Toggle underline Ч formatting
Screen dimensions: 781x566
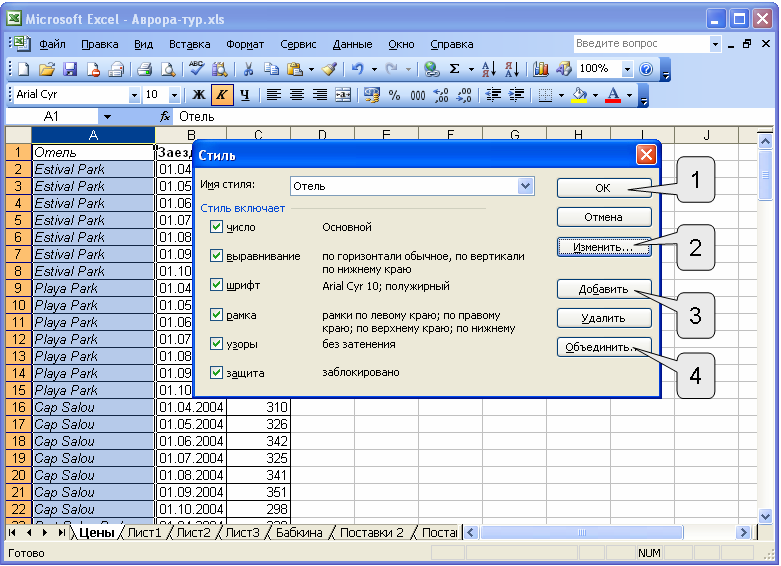(245, 95)
